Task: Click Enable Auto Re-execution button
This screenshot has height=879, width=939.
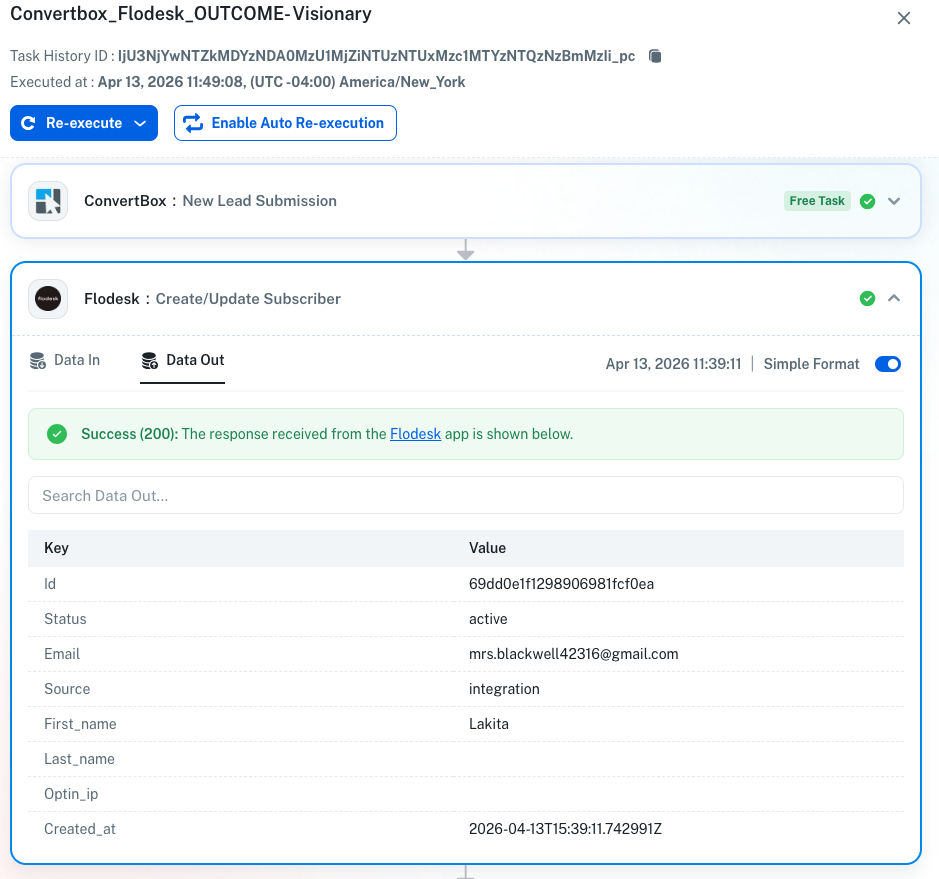Action: coord(285,123)
